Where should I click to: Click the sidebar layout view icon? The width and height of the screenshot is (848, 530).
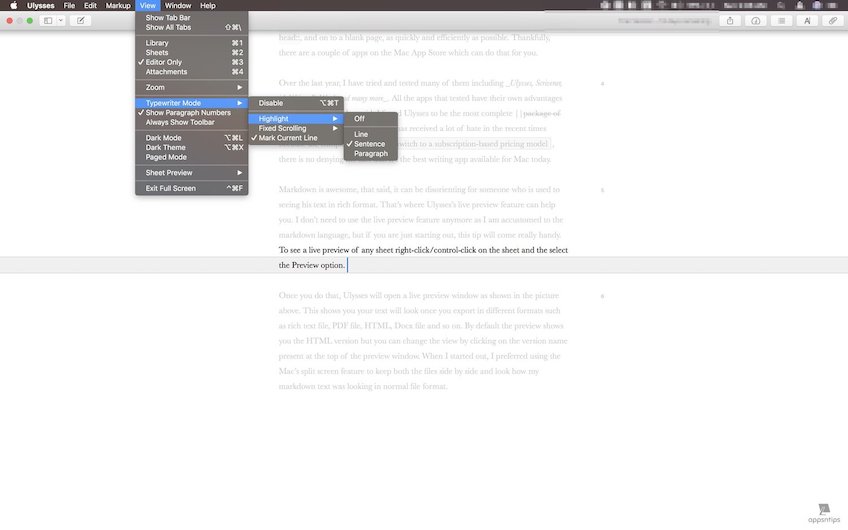[48, 20]
